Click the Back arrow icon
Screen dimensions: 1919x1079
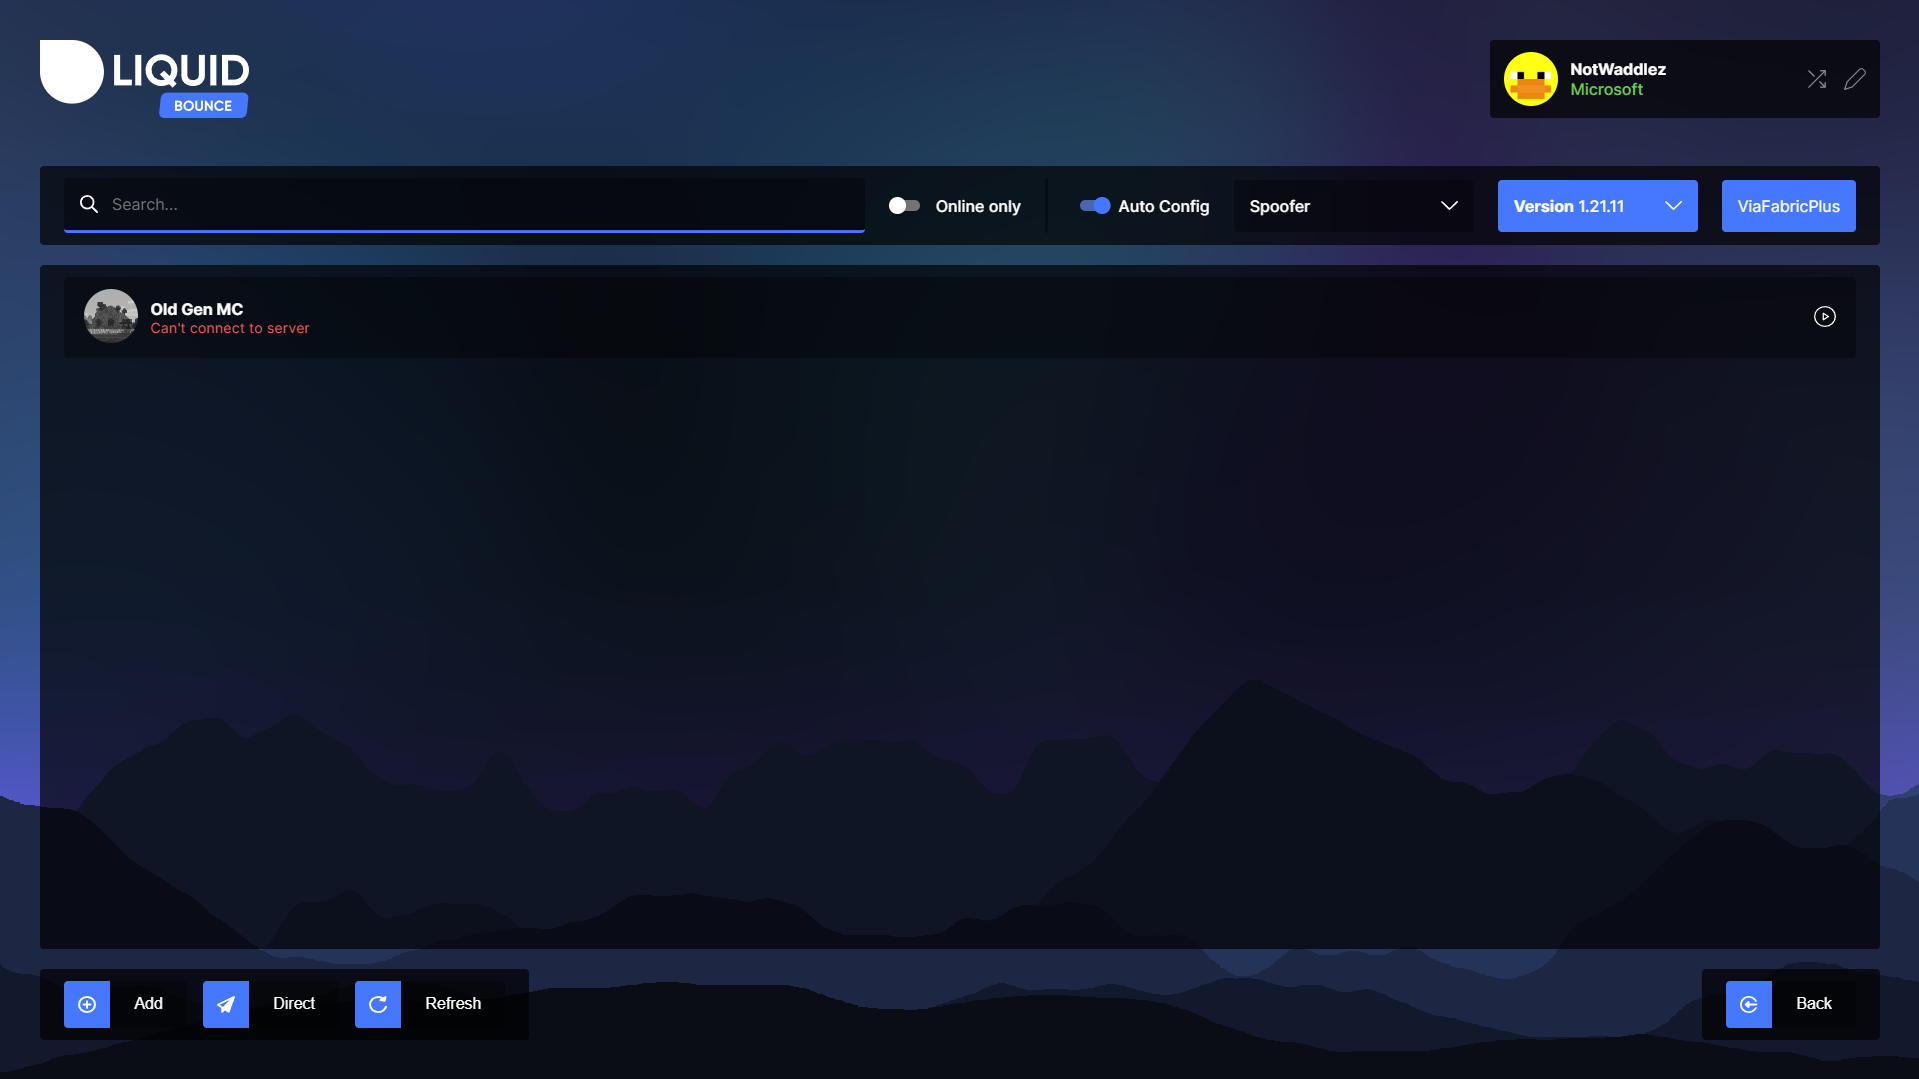[x=1748, y=1004]
